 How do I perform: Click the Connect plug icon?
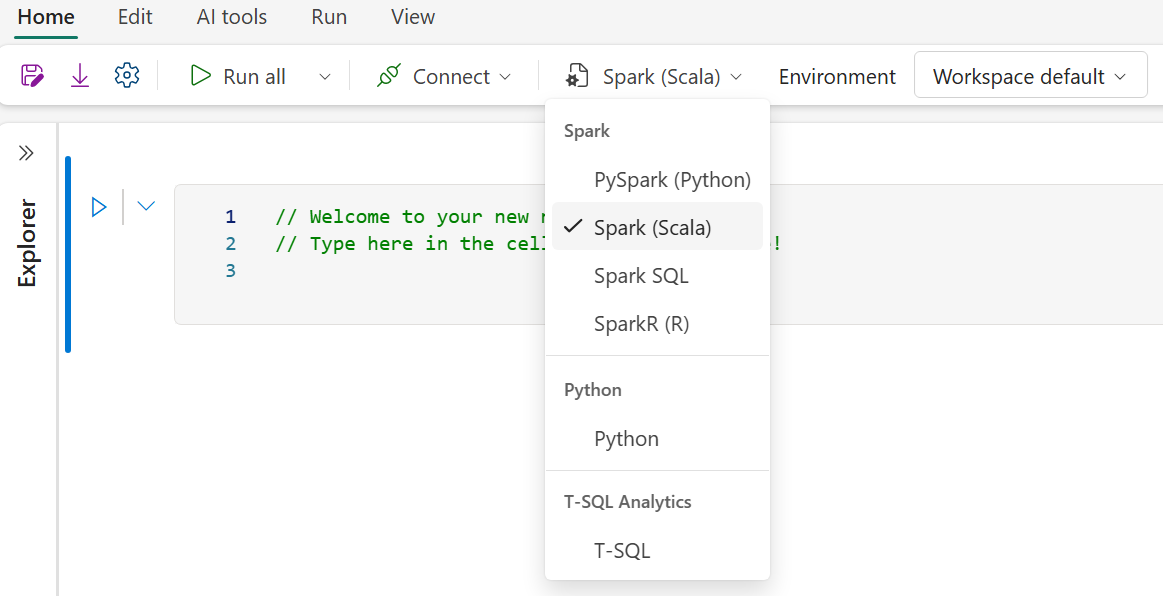[389, 76]
